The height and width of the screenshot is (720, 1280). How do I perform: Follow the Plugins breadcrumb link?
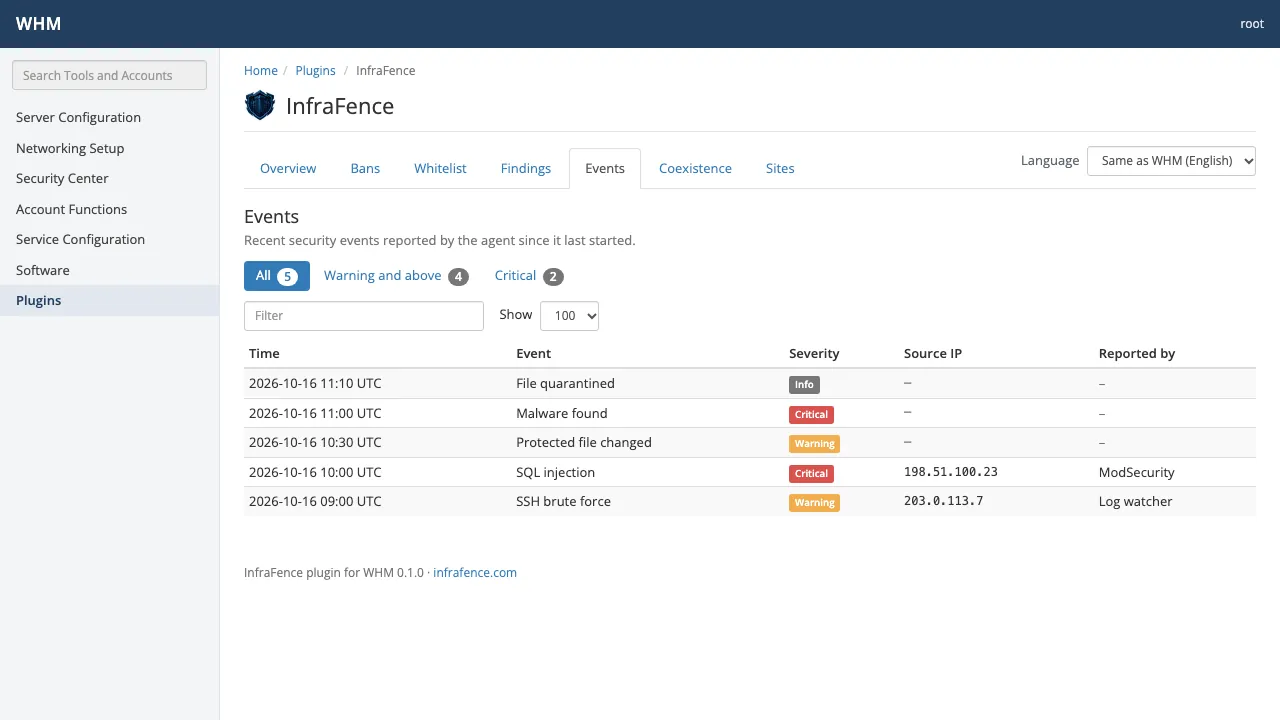pos(316,71)
